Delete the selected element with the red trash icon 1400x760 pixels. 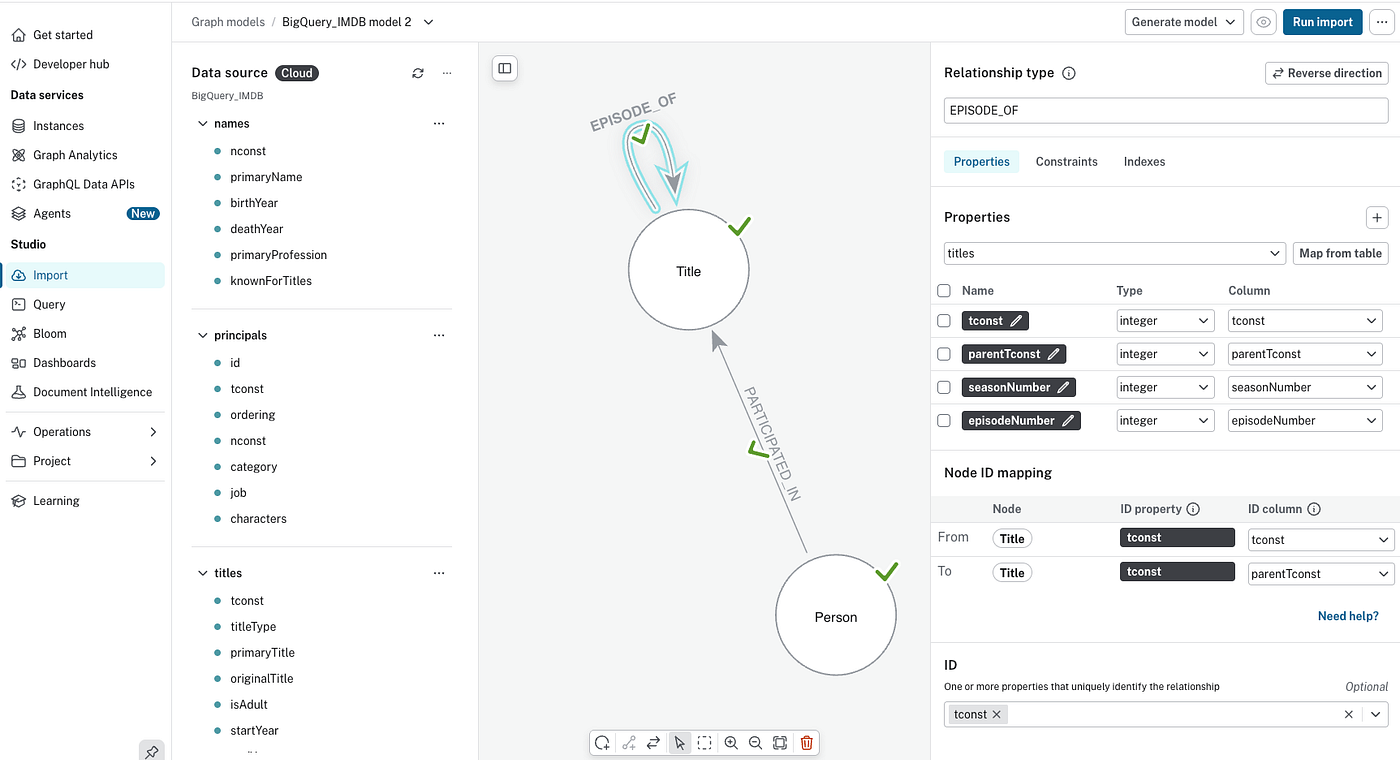coord(807,743)
